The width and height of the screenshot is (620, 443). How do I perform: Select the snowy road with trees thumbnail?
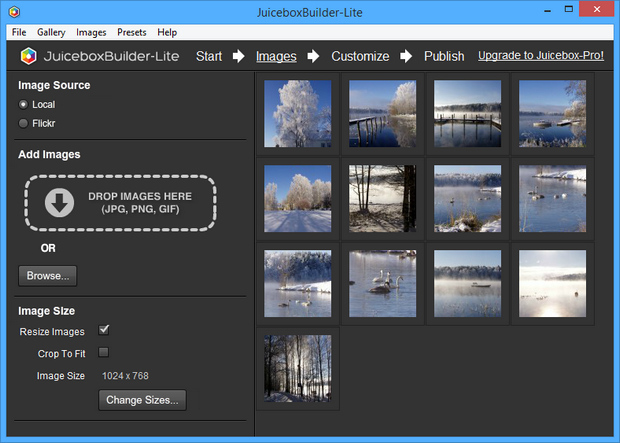(298, 199)
